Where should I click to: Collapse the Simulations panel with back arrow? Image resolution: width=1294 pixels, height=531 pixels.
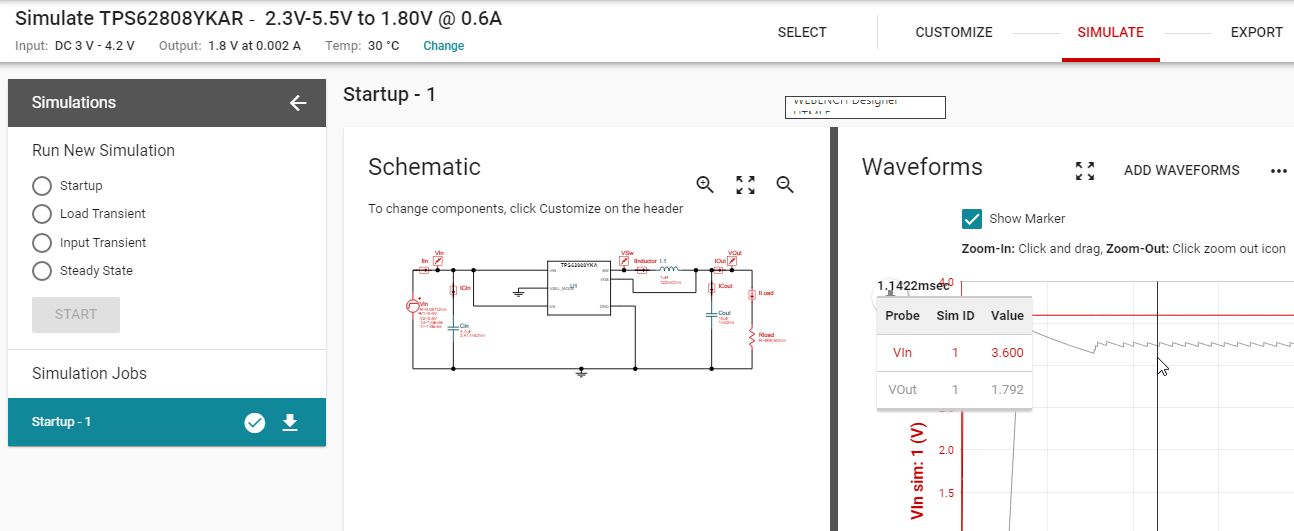click(297, 103)
